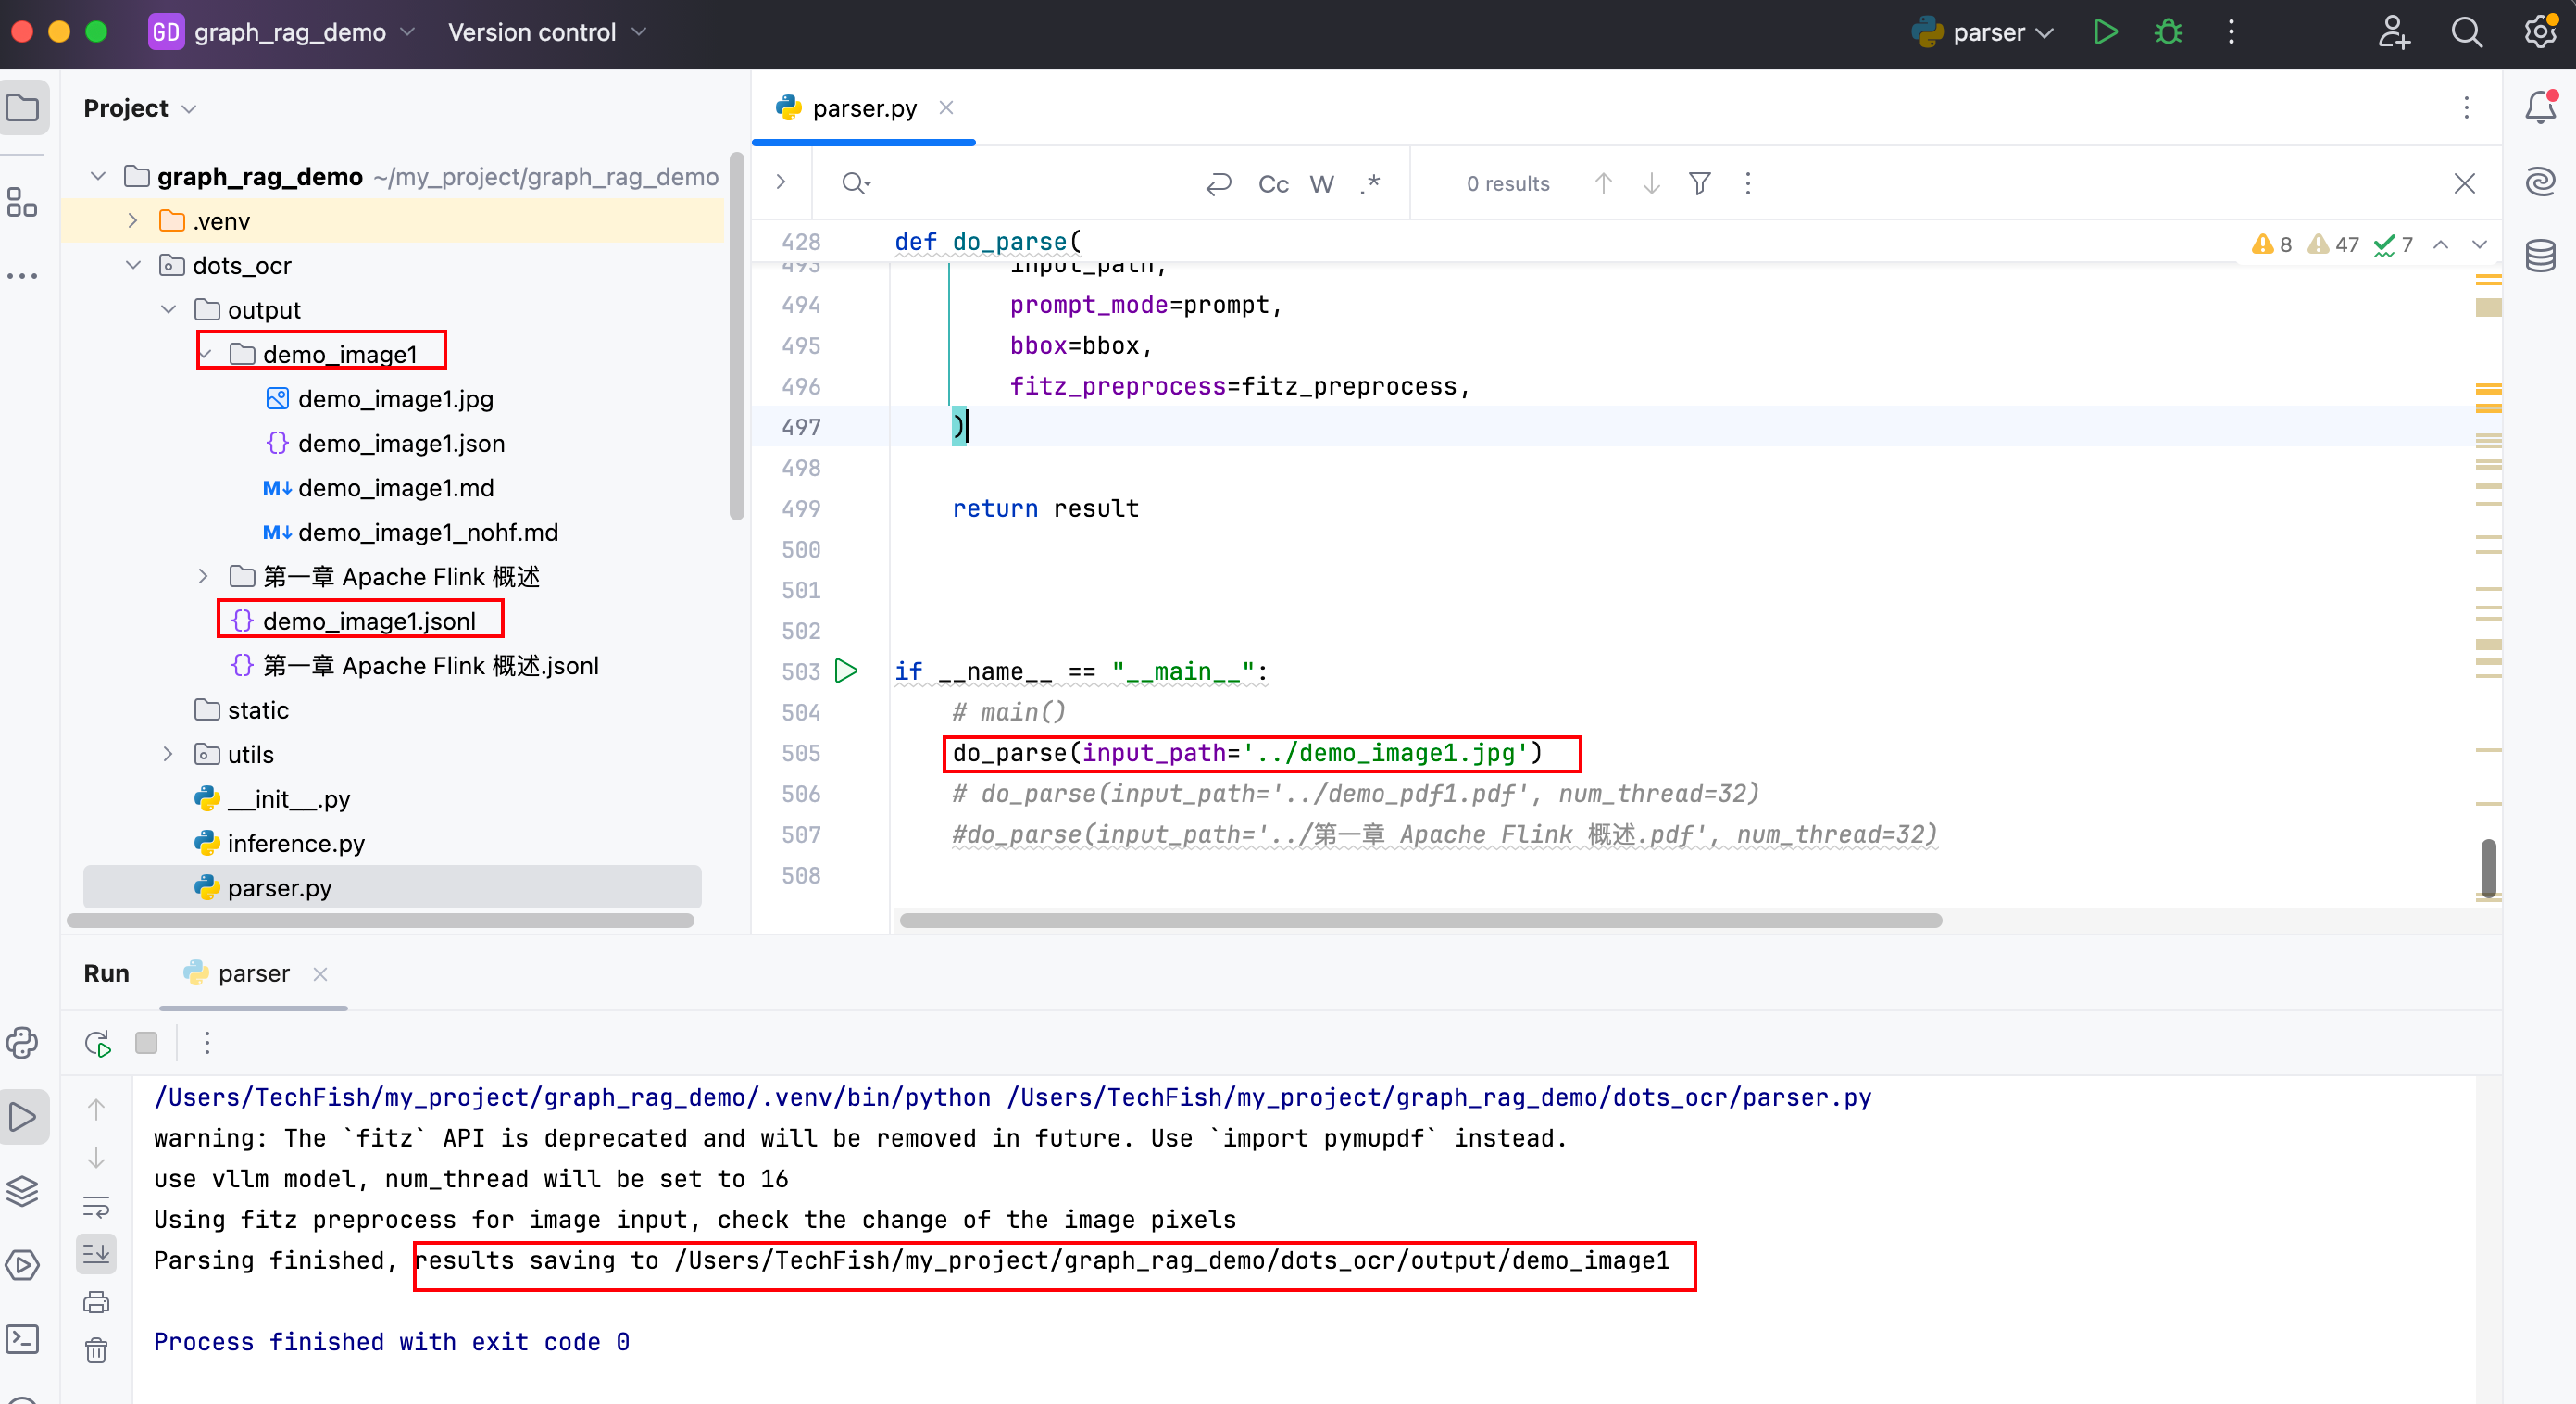This screenshot has height=1404, width=2576.
Task: Click the parser.py path link in console
Action: [x=1438, y=1097]
